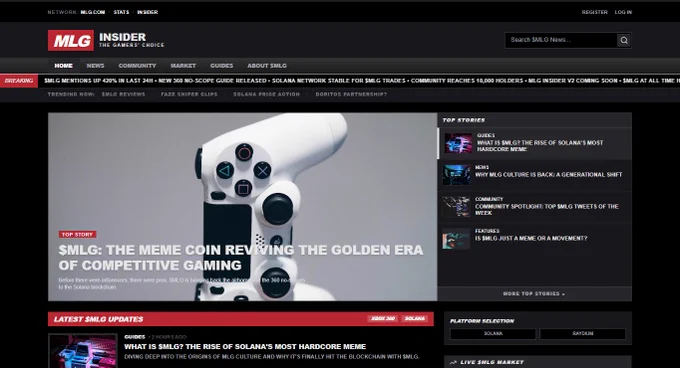Click the MLG.COM network link

[93, 12]
